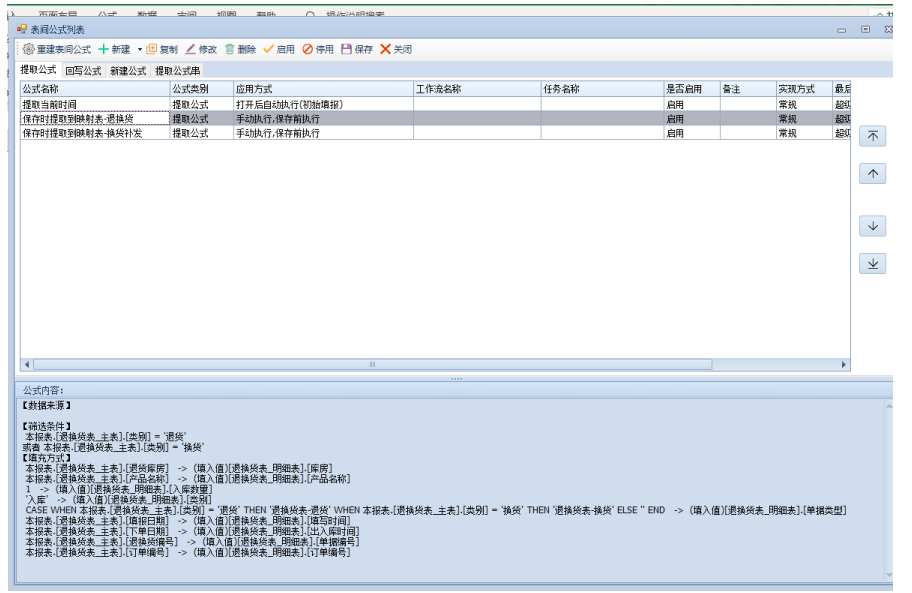Image resolution: width=912 pixels, height=593 pixels.
Task: Click the green plus 新建 button
Action: point(104,49)
